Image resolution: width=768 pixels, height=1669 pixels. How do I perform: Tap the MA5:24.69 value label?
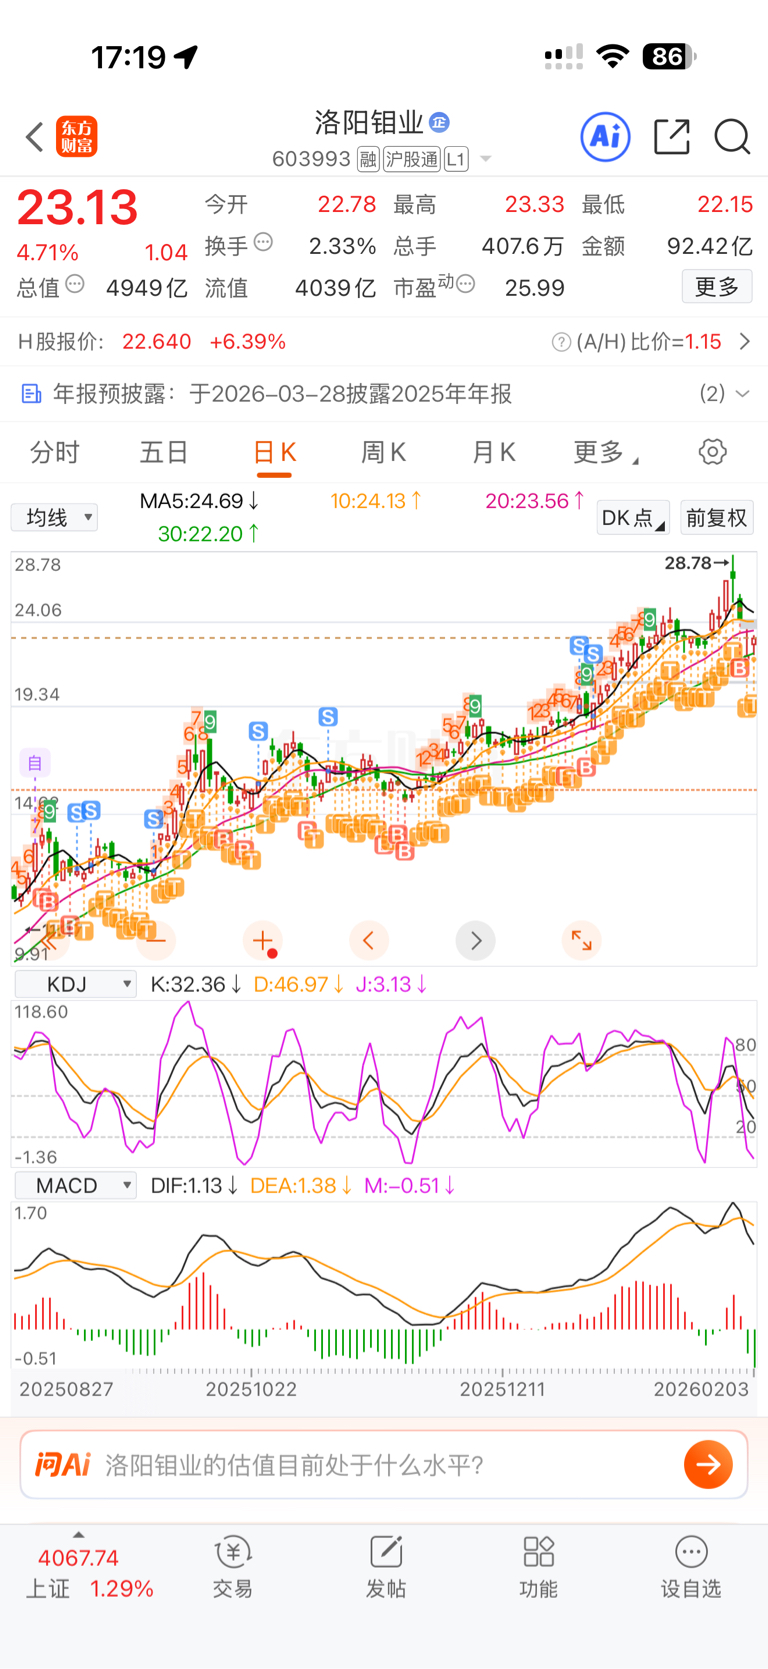pos(200,501)
